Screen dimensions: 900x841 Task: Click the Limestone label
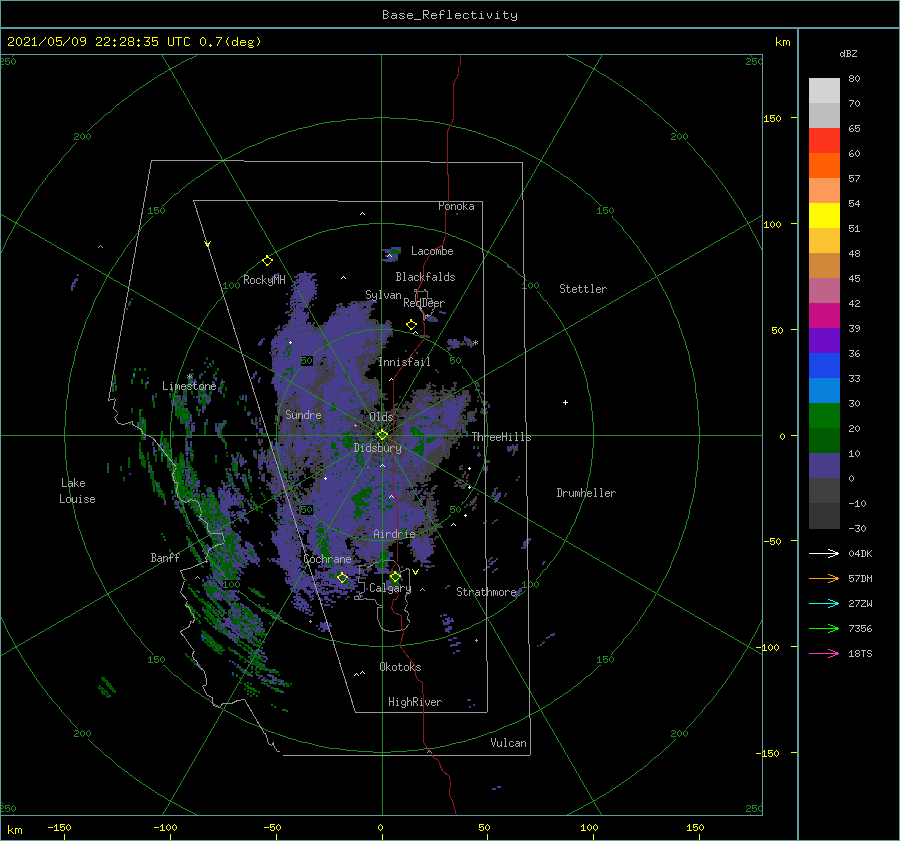tap(189, 386)
